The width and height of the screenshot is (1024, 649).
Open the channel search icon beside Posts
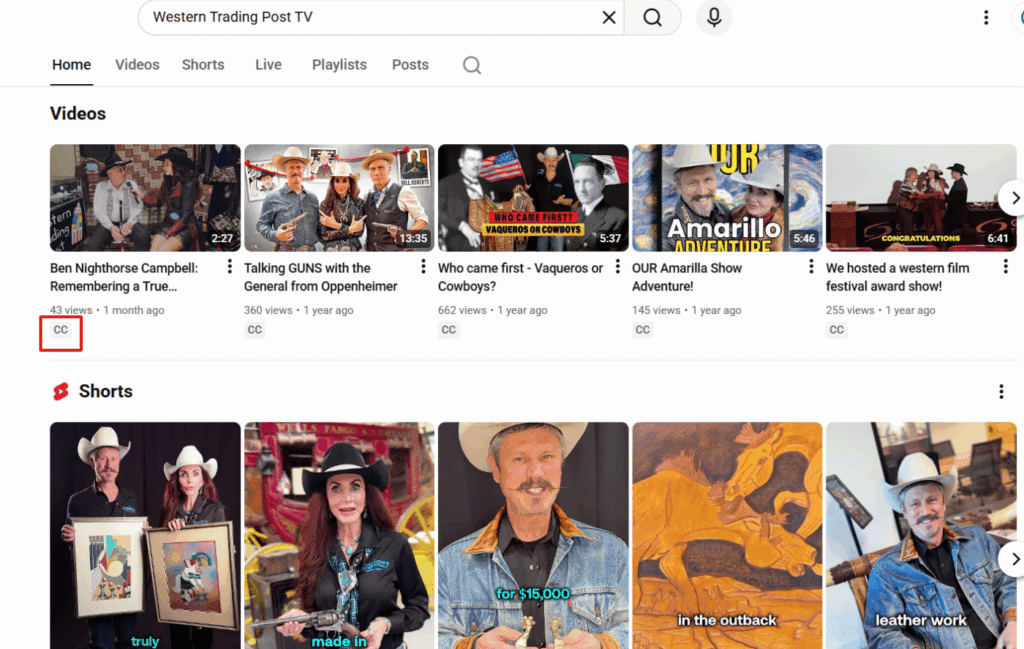472,65
